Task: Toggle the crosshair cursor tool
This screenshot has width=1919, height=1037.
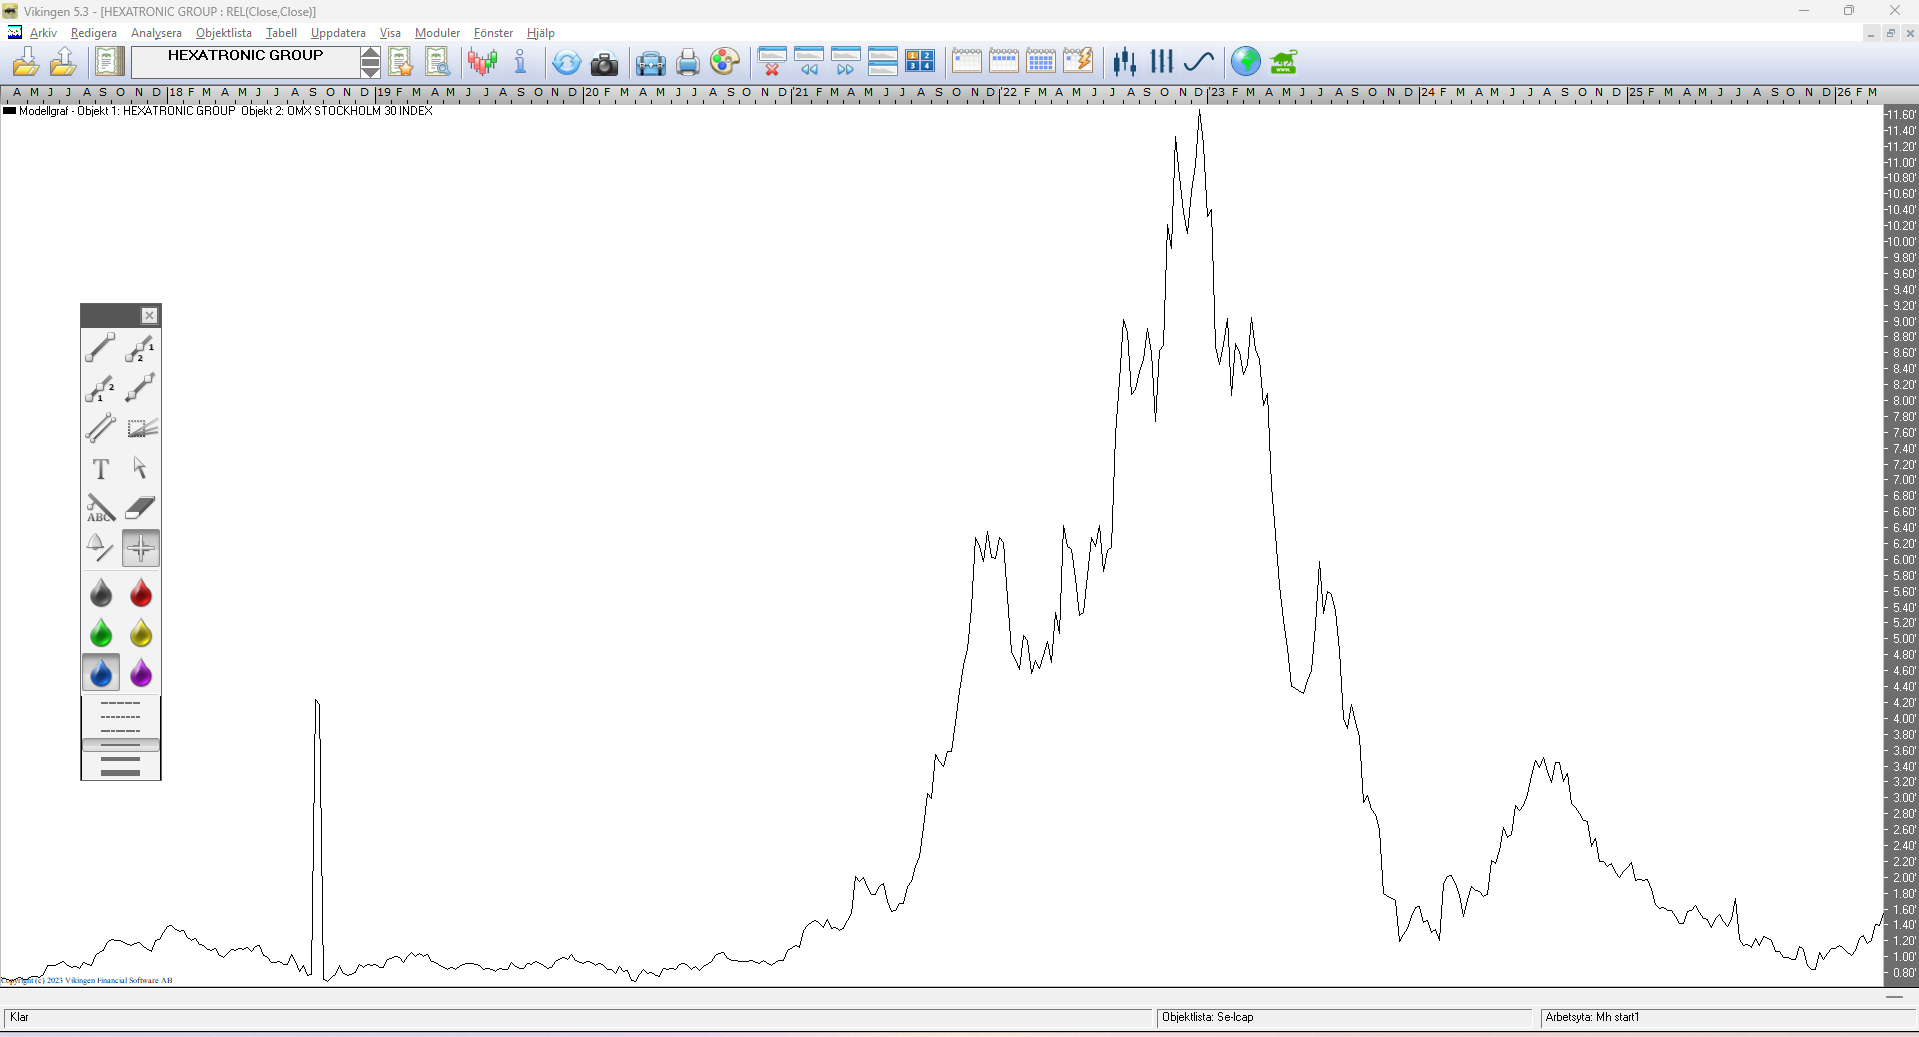Action: pos(140,548)
